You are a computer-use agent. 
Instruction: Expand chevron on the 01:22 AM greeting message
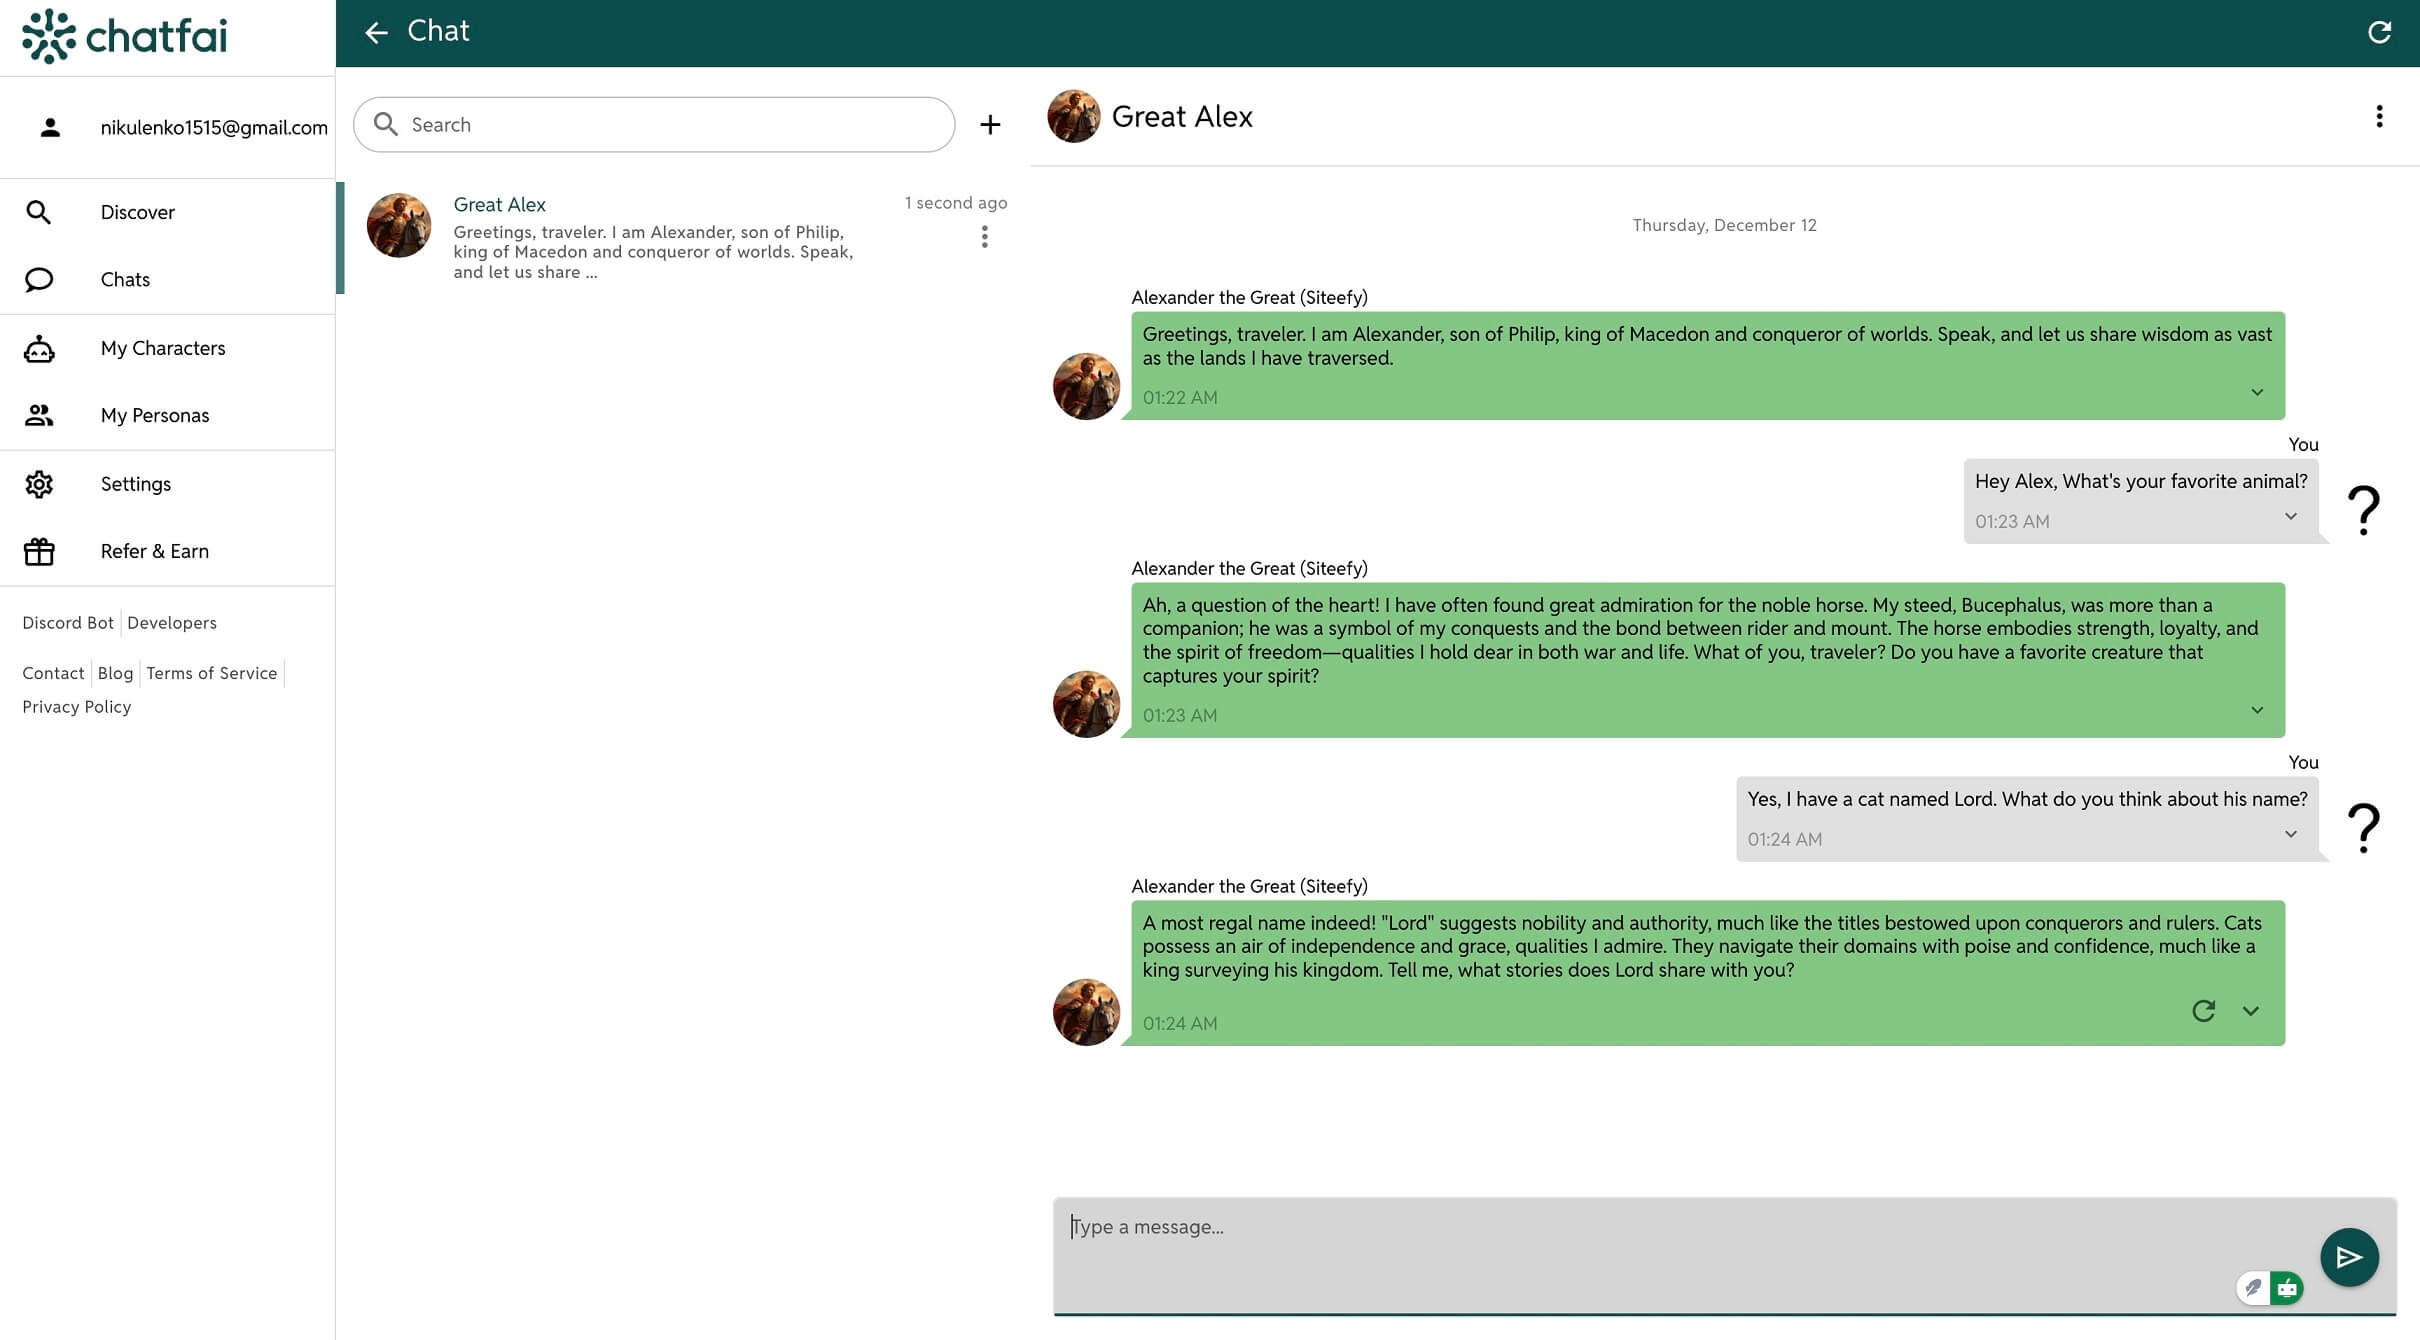click(x=2257, y=393)
